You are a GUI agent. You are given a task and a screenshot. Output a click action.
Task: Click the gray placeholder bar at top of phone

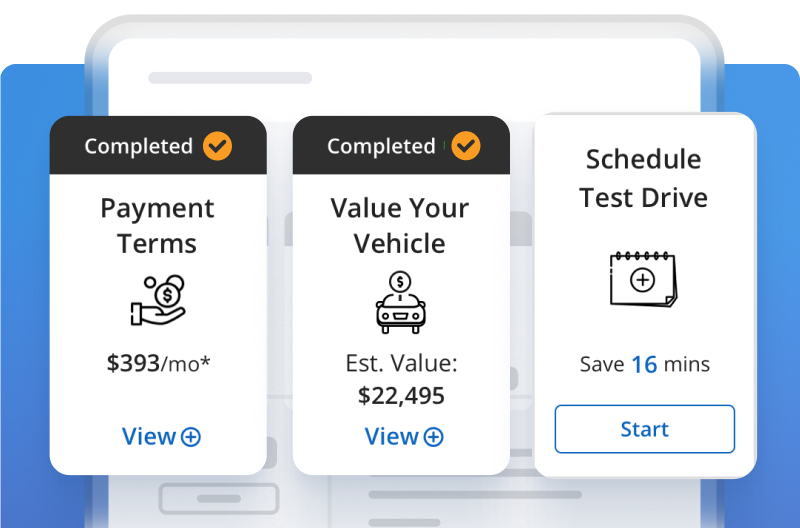[230, 78]
